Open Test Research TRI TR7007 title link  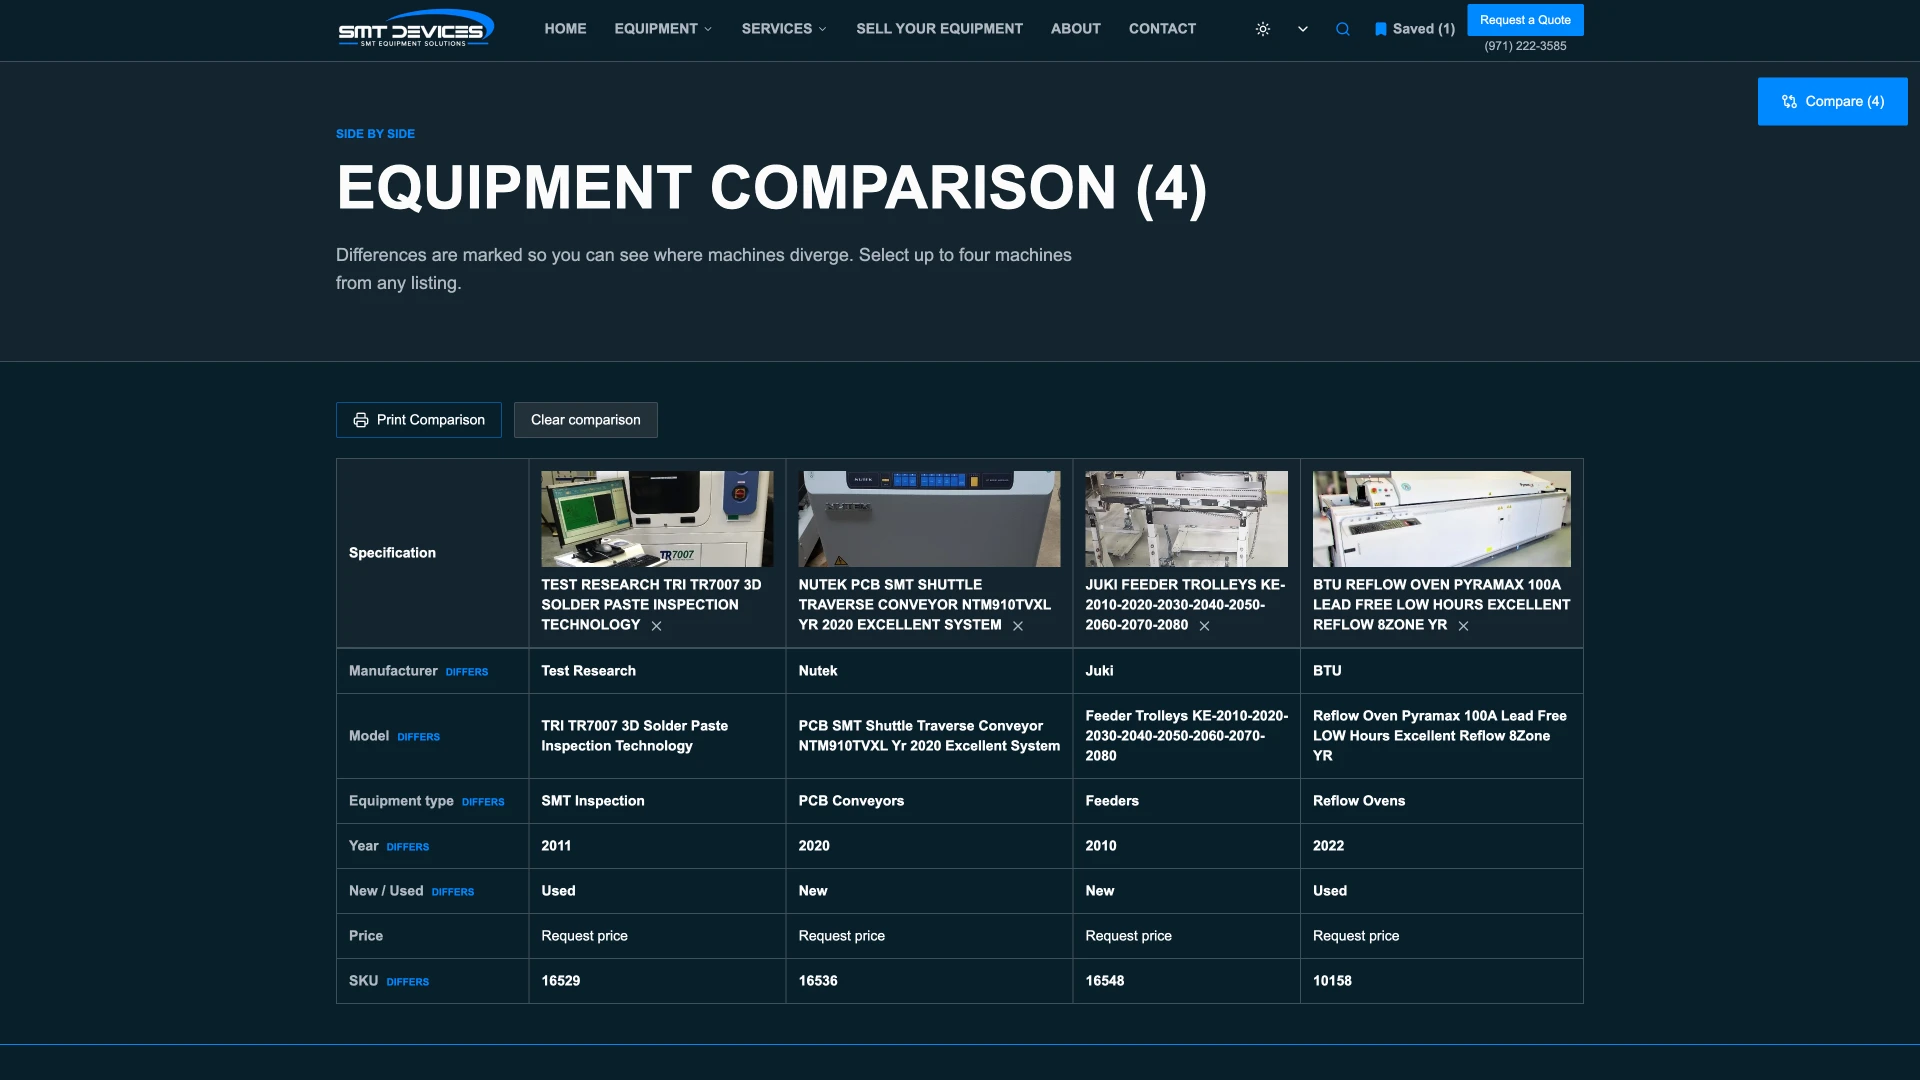tap(651, 604)
